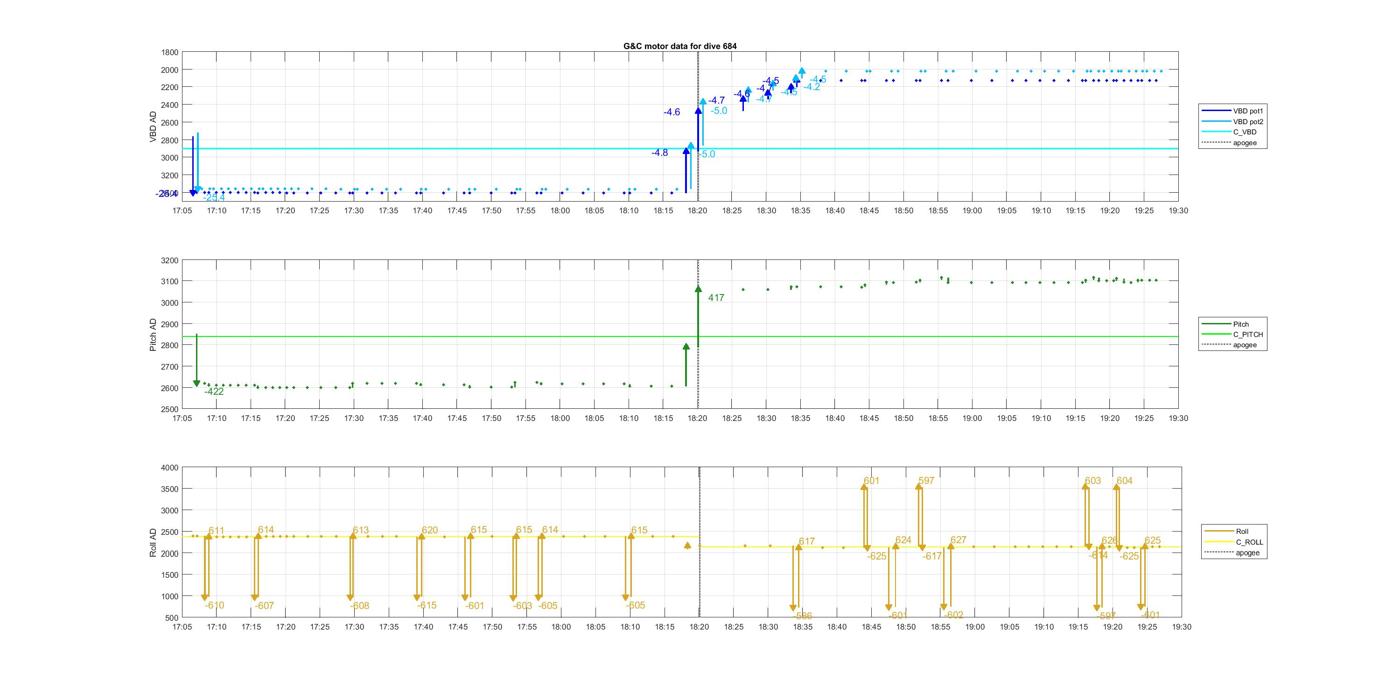The image size is (1400, 693).
Task: Click the '-422' pitch move label
Action: click(x=214, y=392)
